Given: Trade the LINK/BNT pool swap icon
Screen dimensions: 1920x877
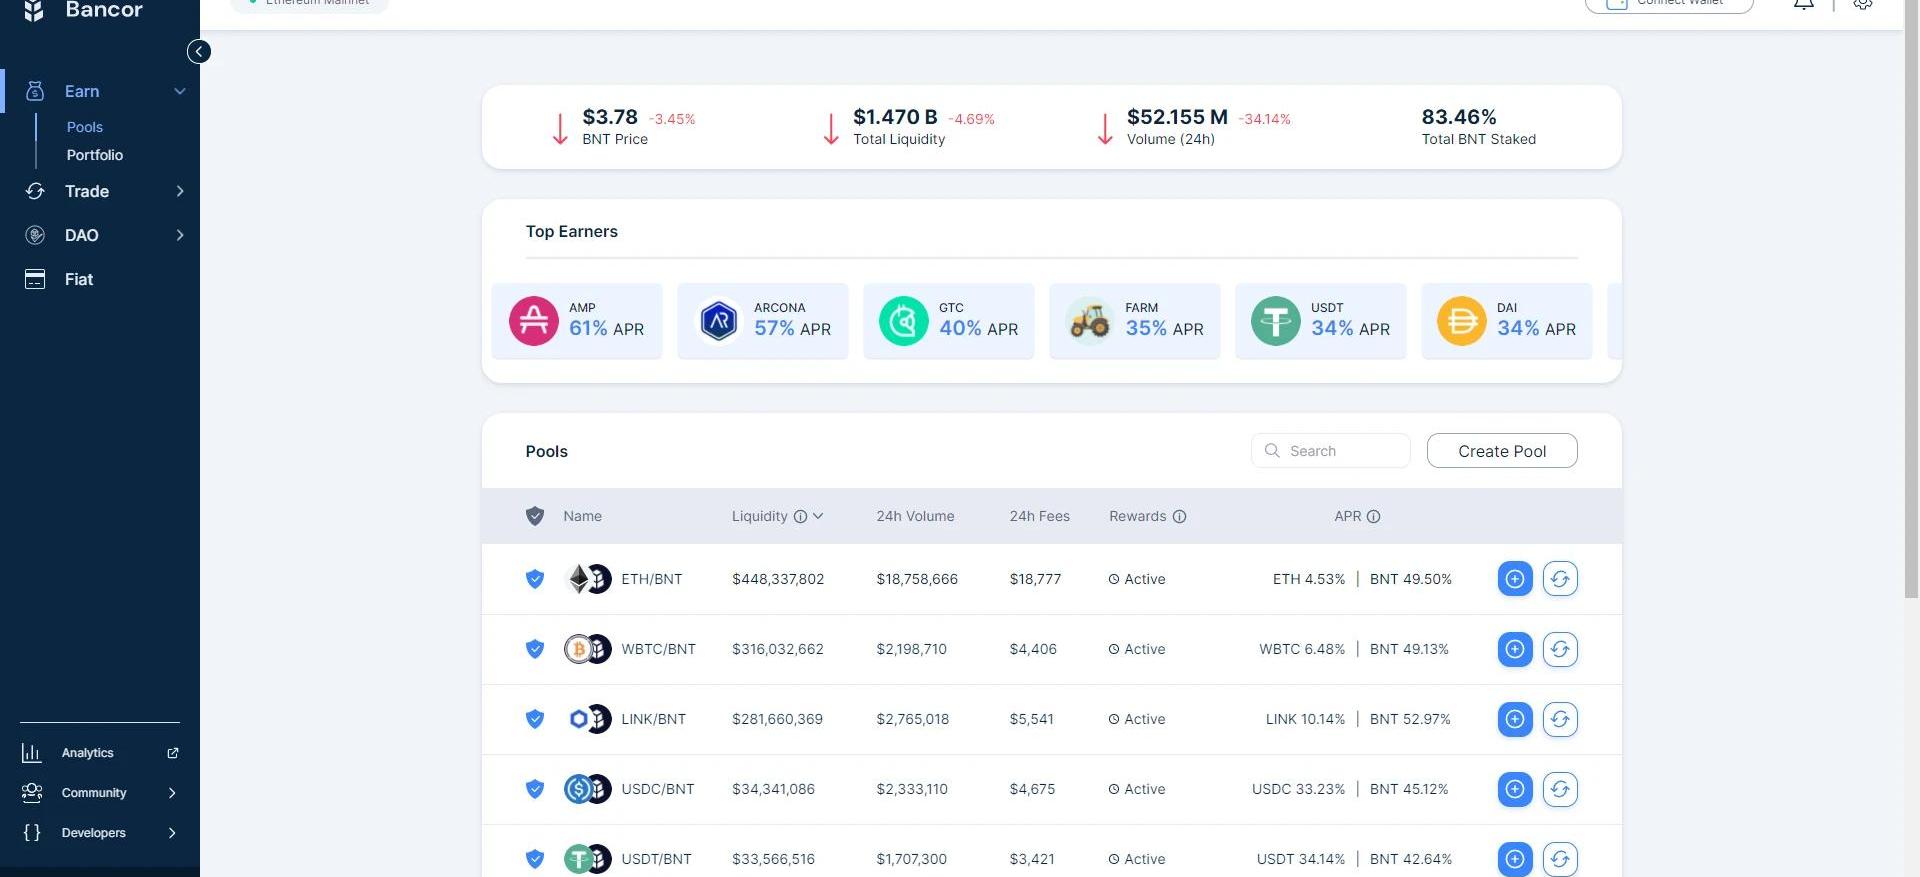Looking at the screenshot, I should coord(1560,719).
